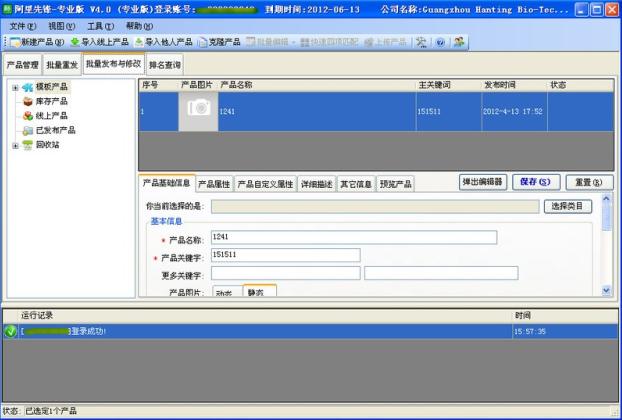This screenshot has width=622, height=420.
Task: Click the 产品名称 input field
Action: (354, 237)
